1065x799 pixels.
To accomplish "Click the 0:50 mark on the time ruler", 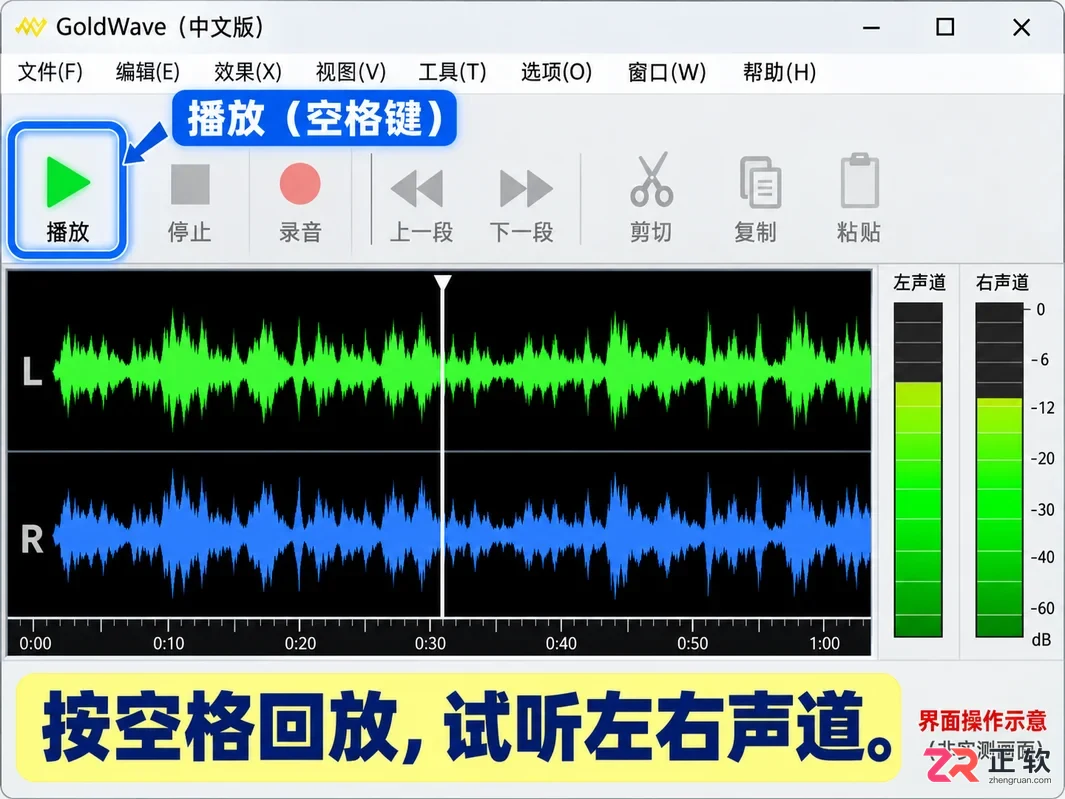I will 692,643.
